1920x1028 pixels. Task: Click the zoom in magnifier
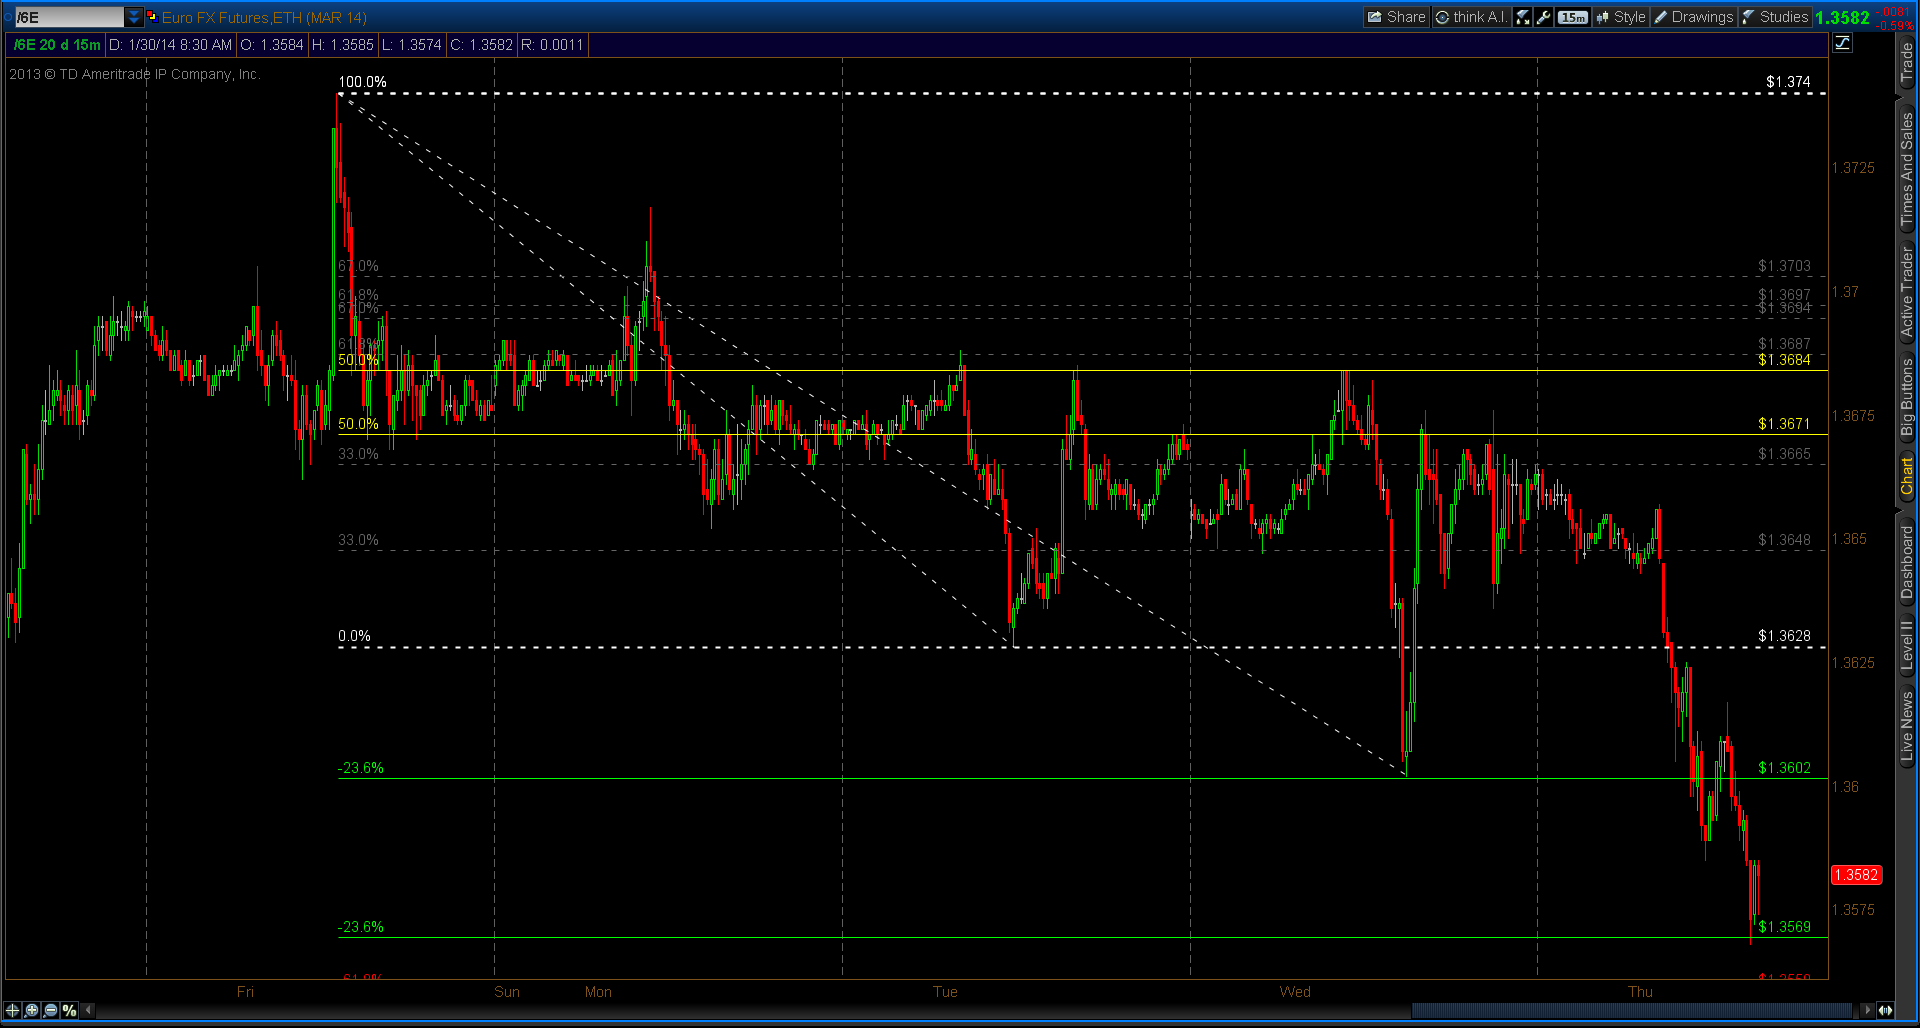click(32, 1010)
